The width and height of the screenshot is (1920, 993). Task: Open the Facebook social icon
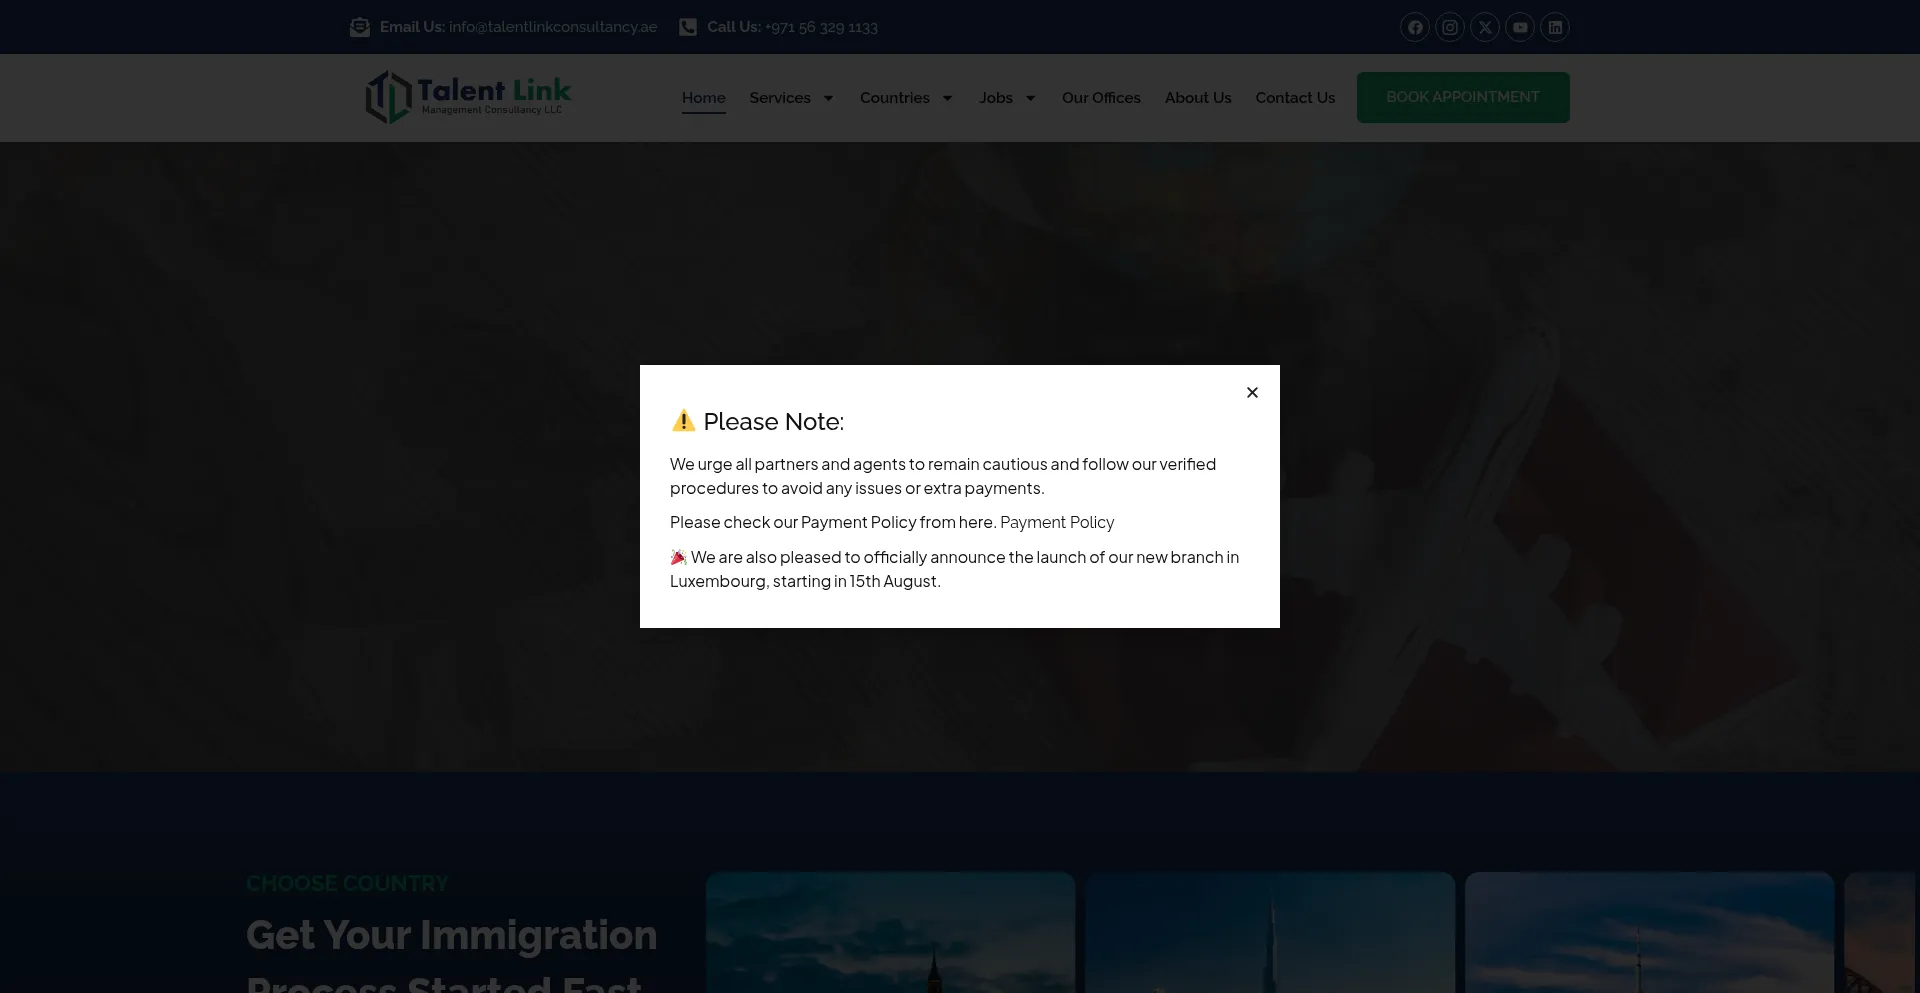pos(1414,27)
